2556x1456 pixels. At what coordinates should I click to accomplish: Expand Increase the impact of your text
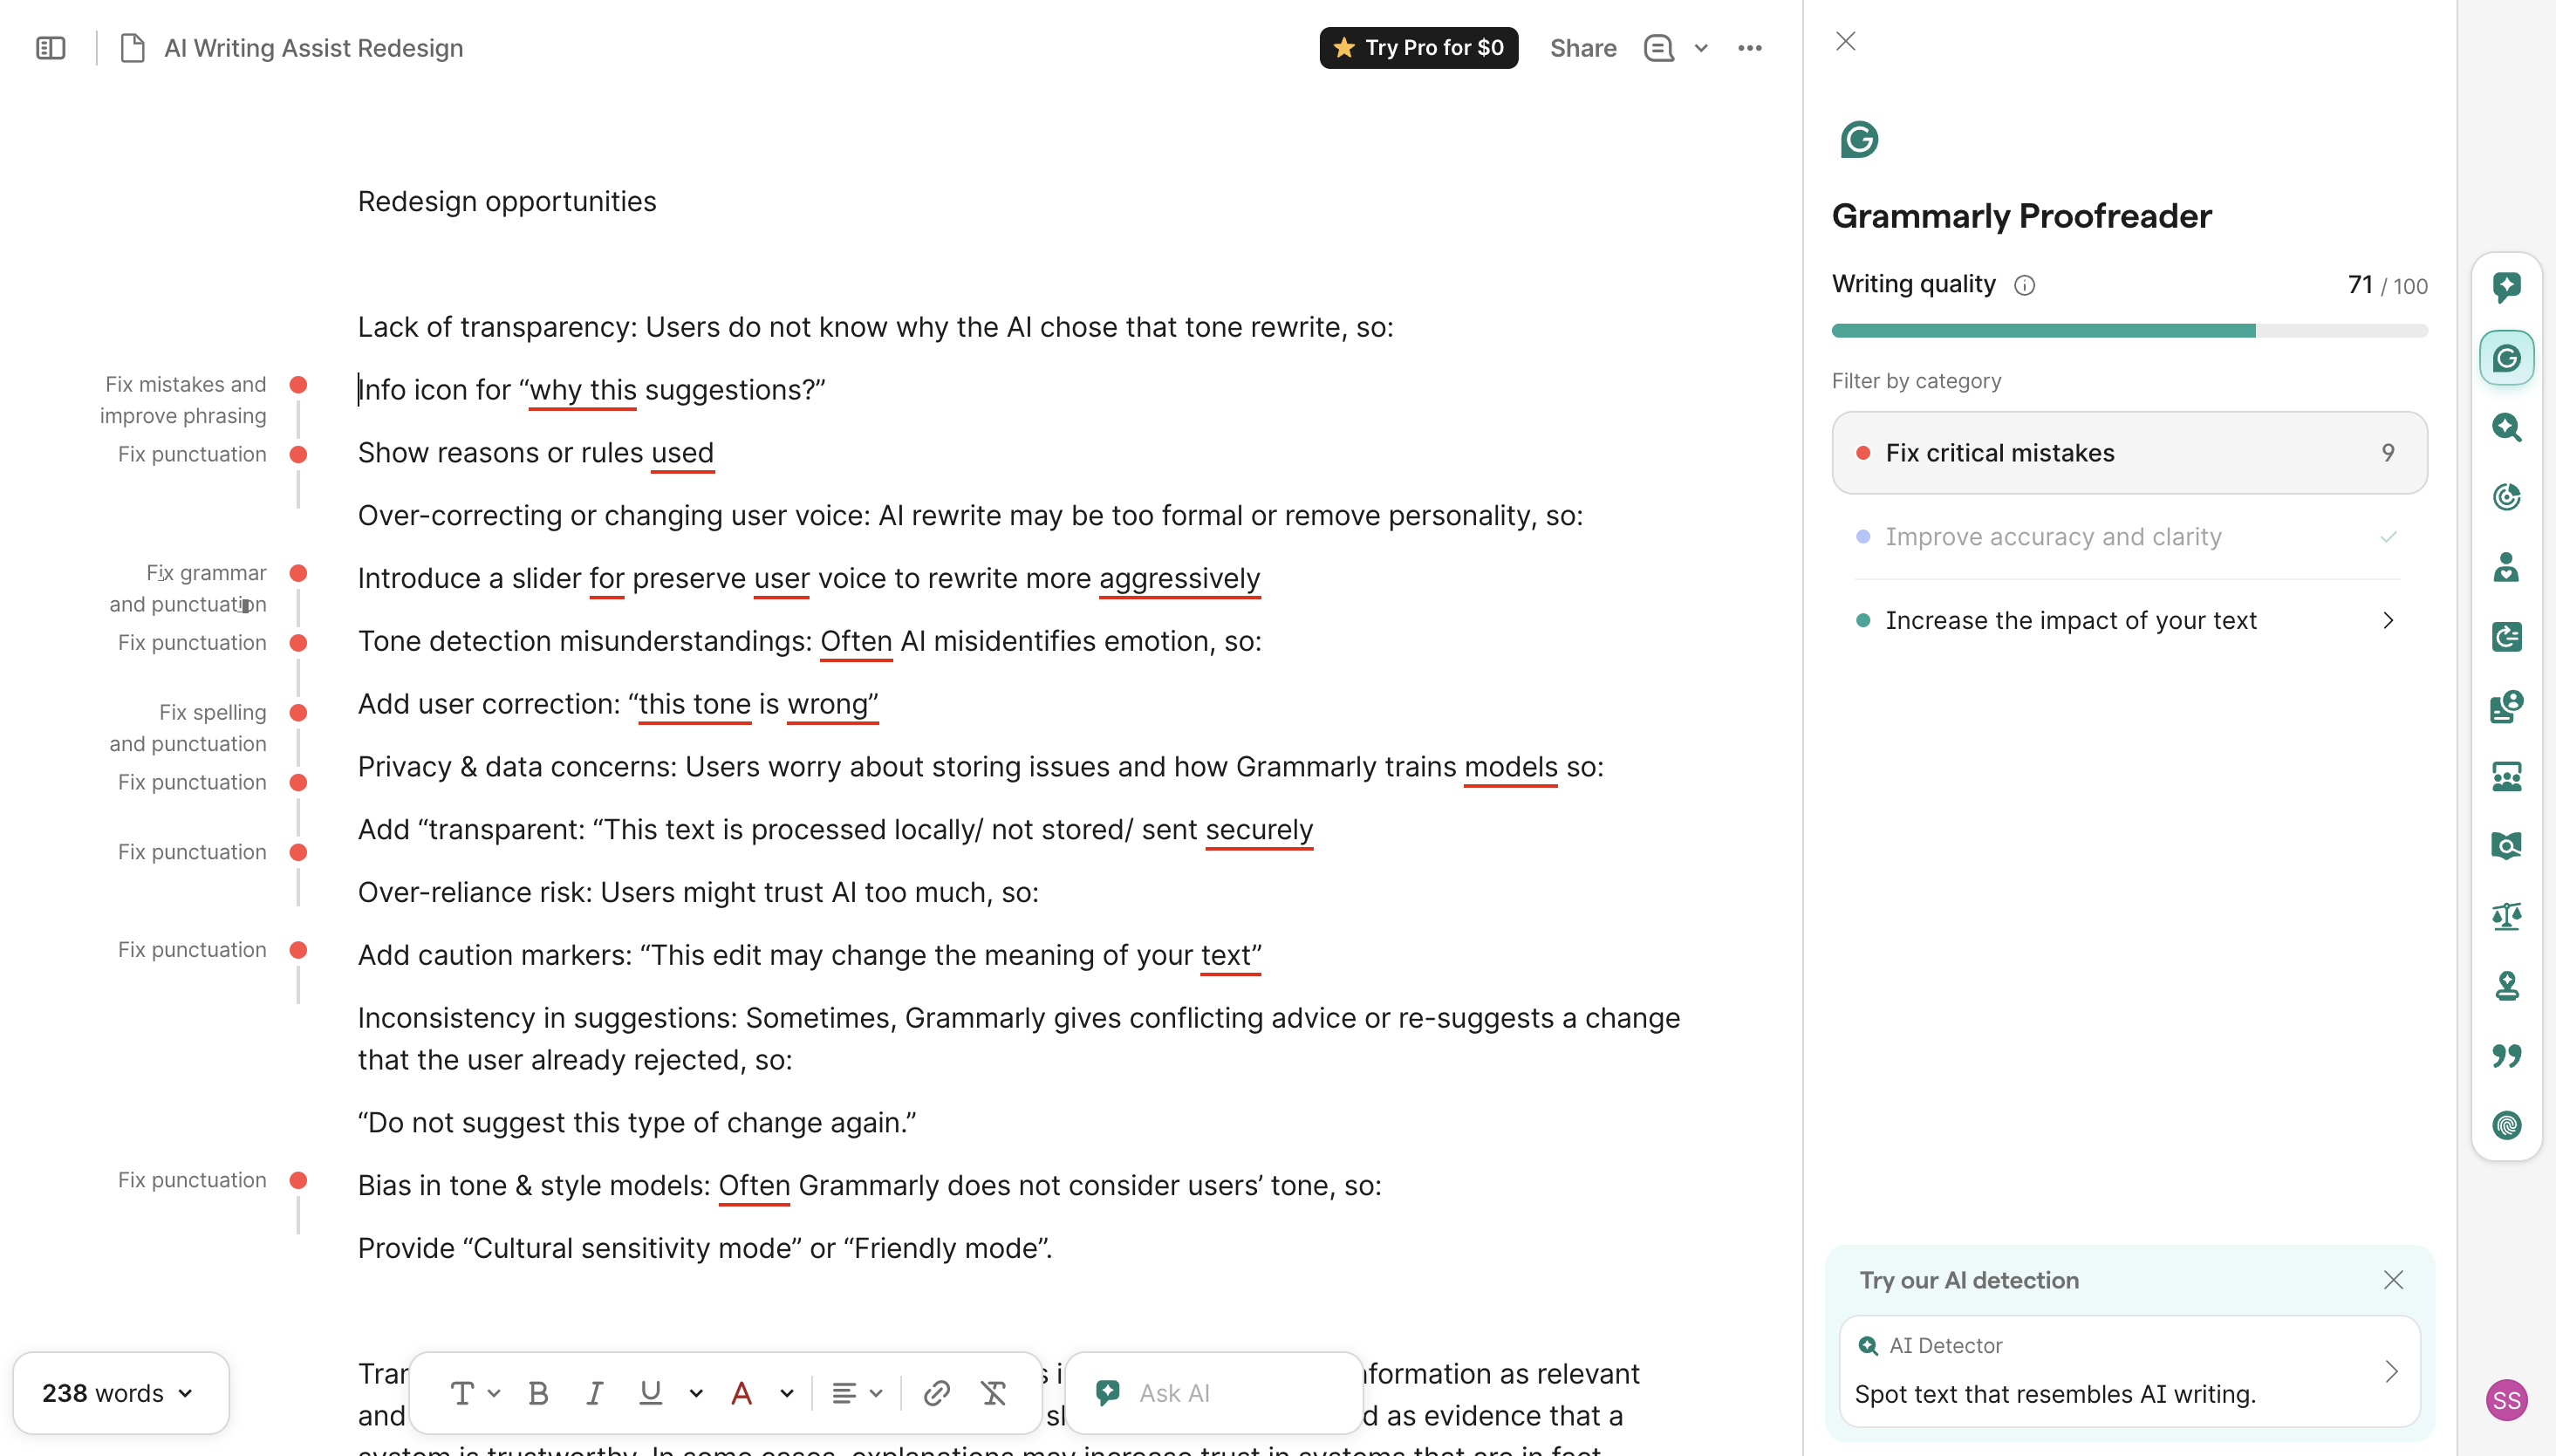click(x=2129, y=621)
